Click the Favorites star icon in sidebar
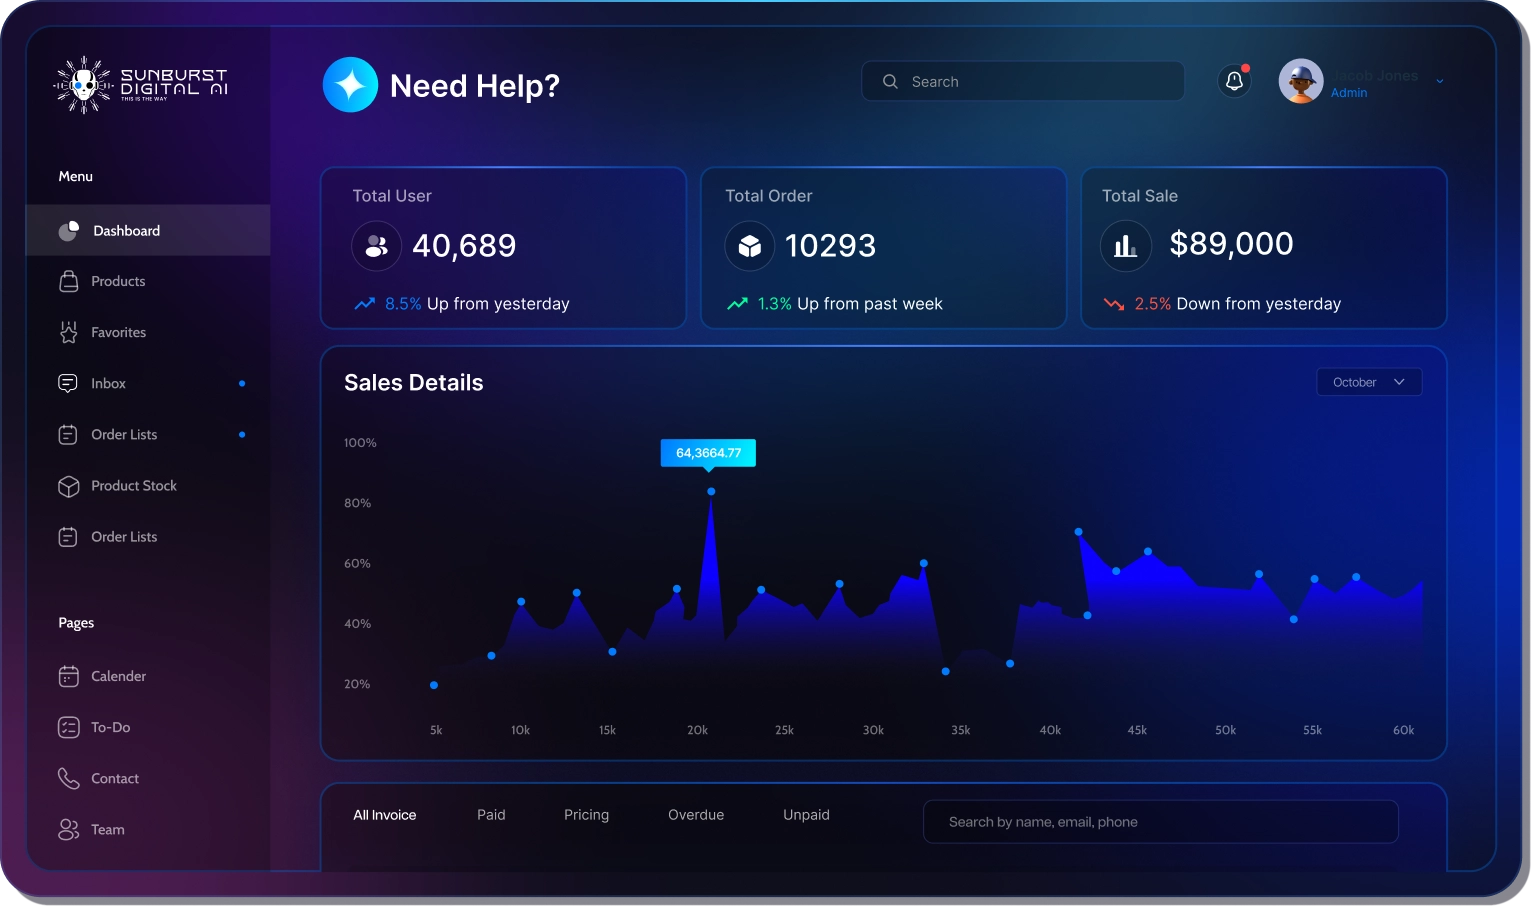This screenshot has width=1532, height=907. point(68,332)
